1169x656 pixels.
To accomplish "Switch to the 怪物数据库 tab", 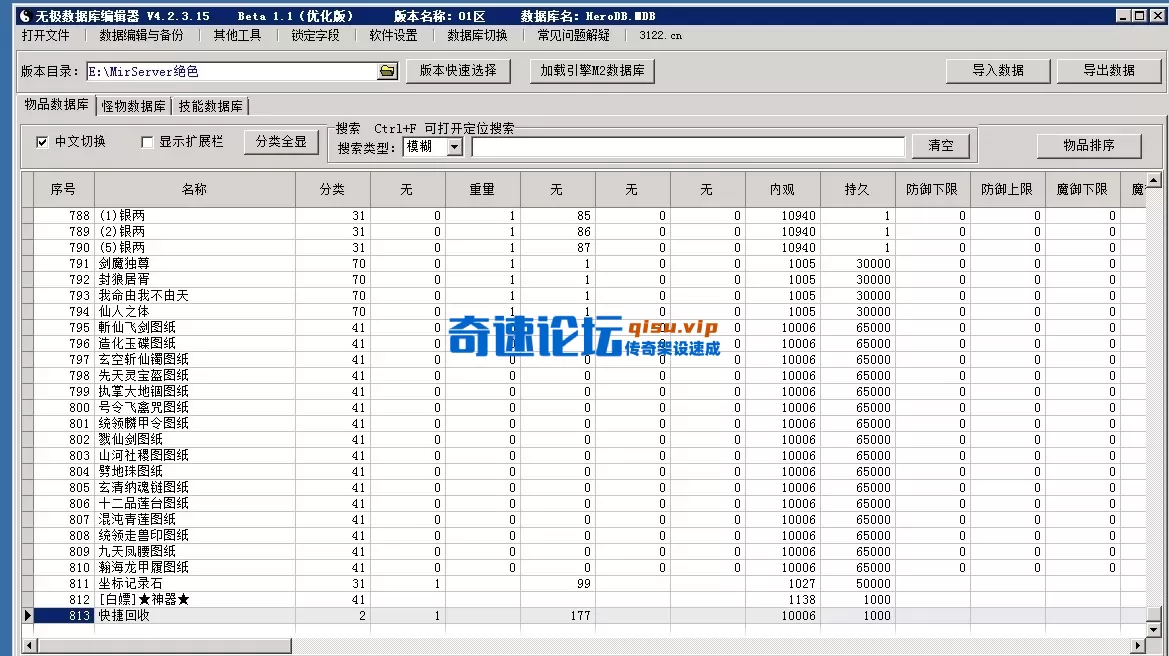I will (x=133, y=106).
